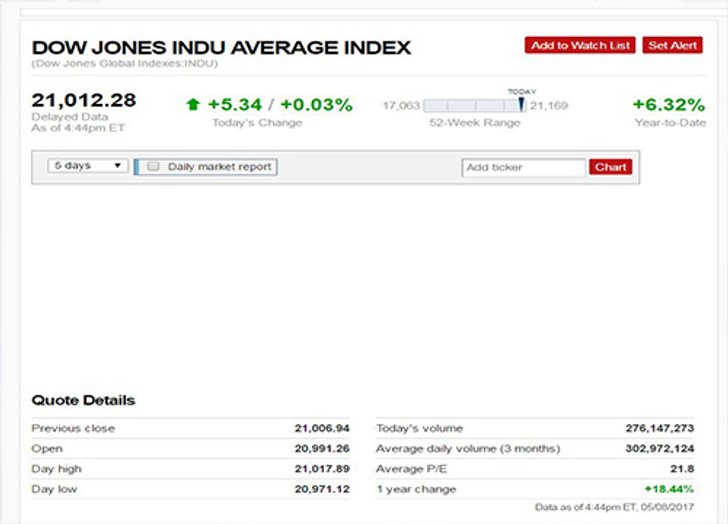This screenshot has width=728, height=524.
Task: Select Today's volume value 276,147,273
Action: coord(660,428)
